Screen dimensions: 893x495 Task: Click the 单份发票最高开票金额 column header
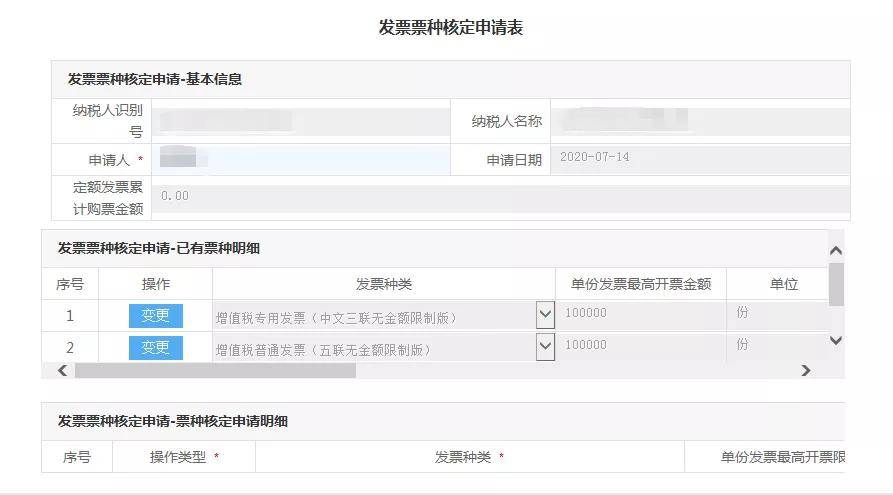pyautogui.click(x=641, y=284)
